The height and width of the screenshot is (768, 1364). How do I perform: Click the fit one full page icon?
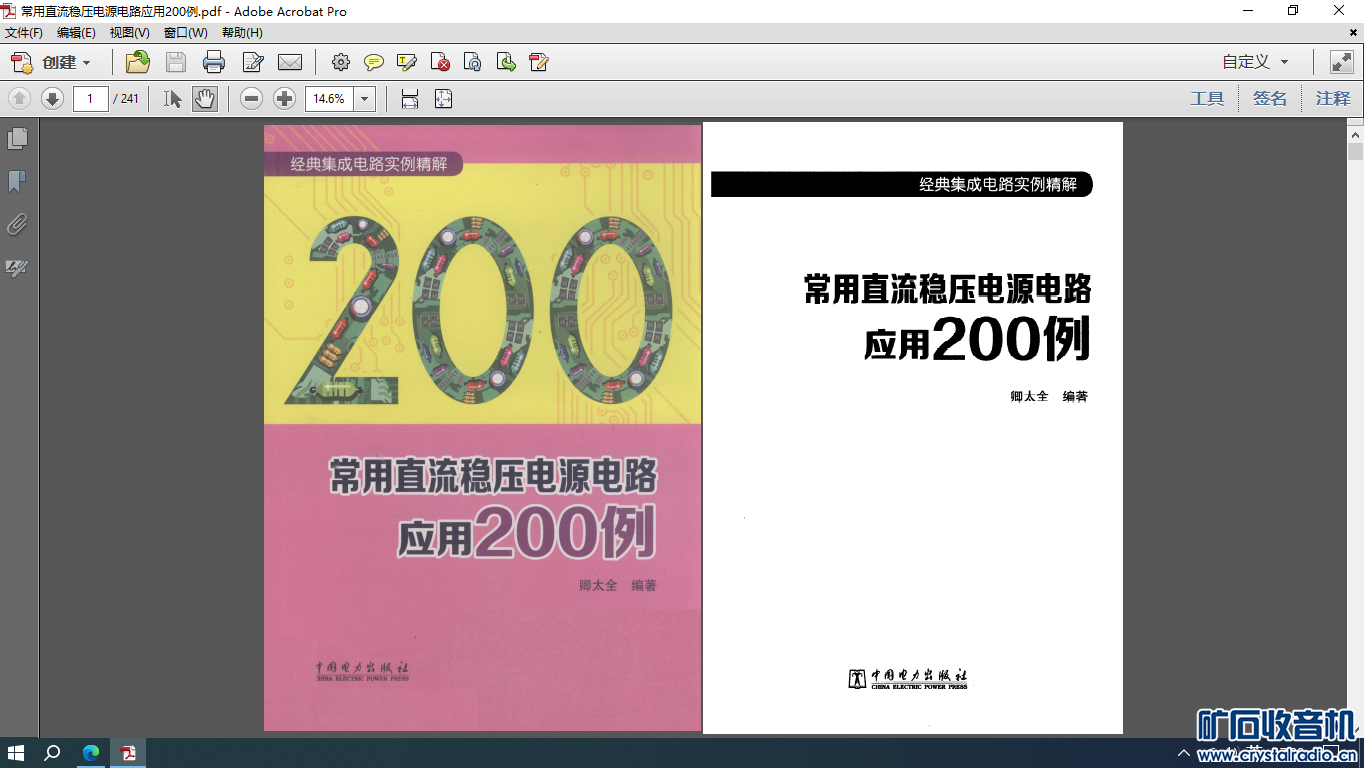coord(443,99)
